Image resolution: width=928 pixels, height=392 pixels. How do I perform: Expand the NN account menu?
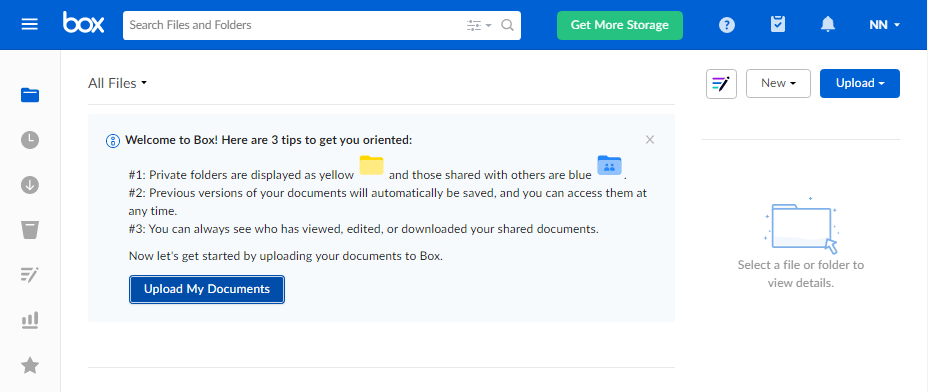coord(884,25)
